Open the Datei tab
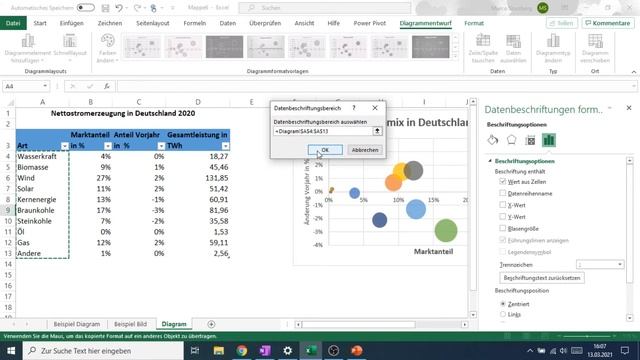Screen dimensions: 640x360 tap(13, 23)
